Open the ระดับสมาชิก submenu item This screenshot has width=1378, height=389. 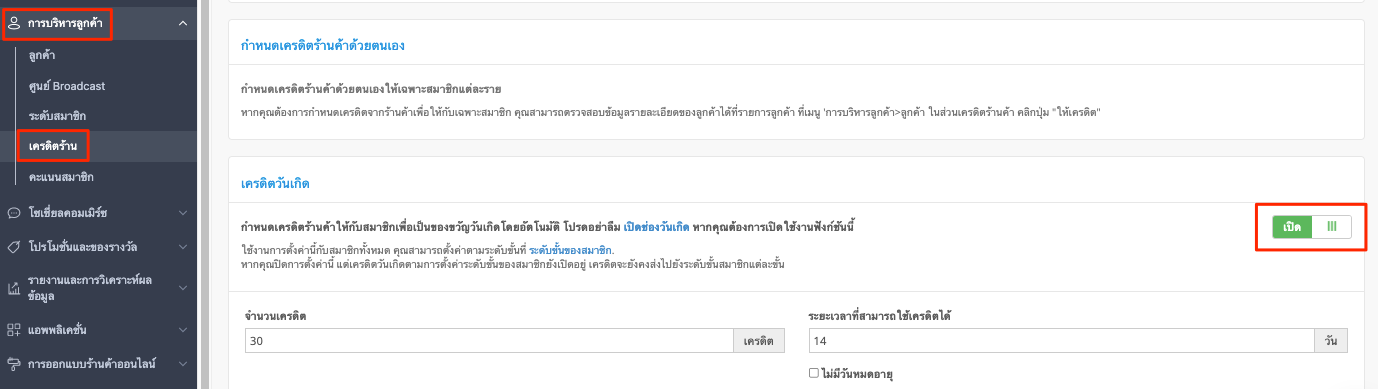coord(57,116)
